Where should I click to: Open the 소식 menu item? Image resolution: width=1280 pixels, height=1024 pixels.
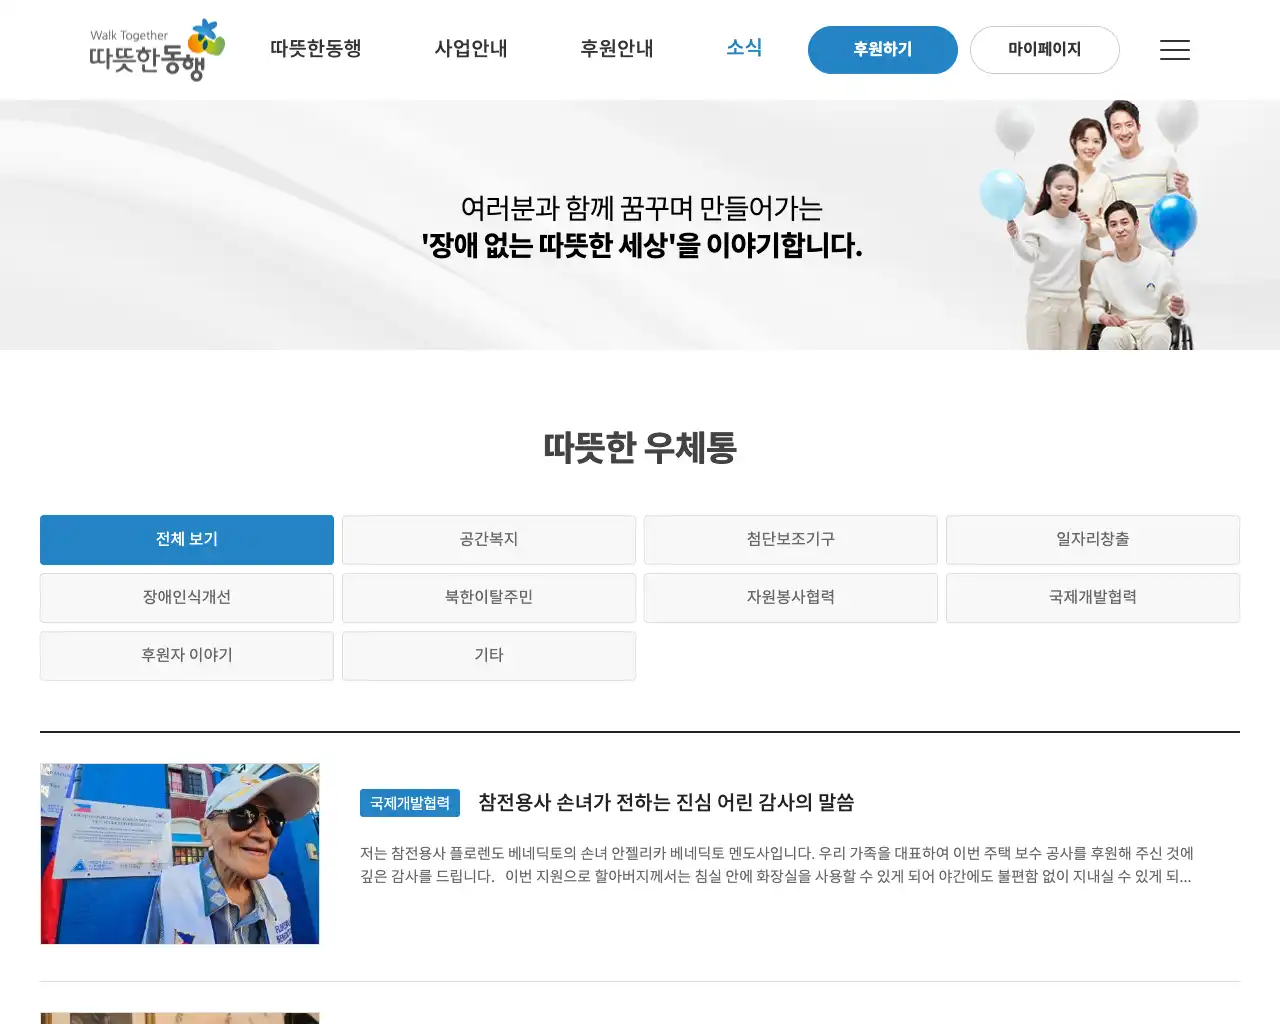(744, 47)
